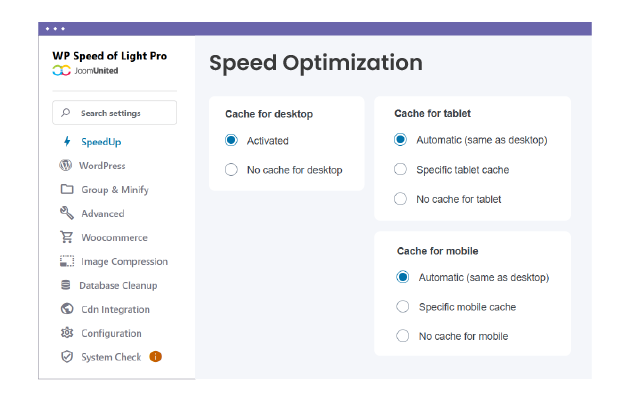Click the Image Compression icon
Viewport: 630px width, 401px height.
pyautogui.click(x=67, y=262)
